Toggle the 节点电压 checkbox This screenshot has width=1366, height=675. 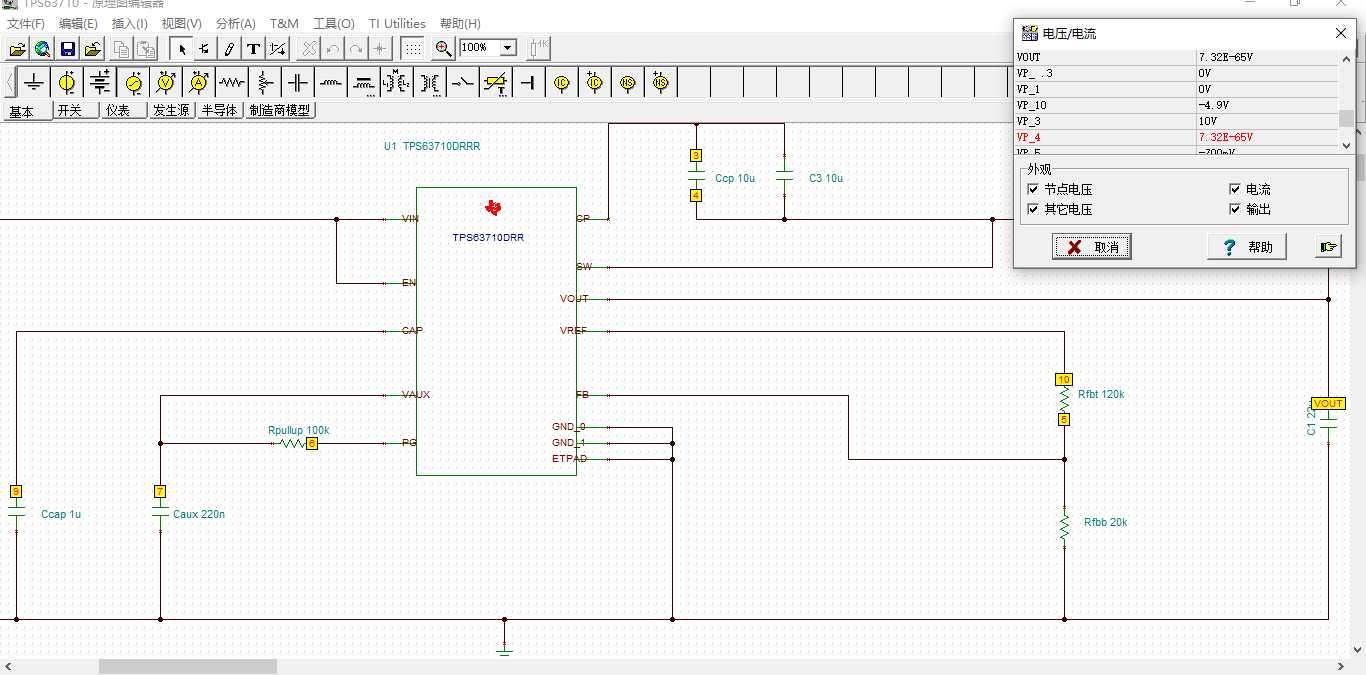1033,189
